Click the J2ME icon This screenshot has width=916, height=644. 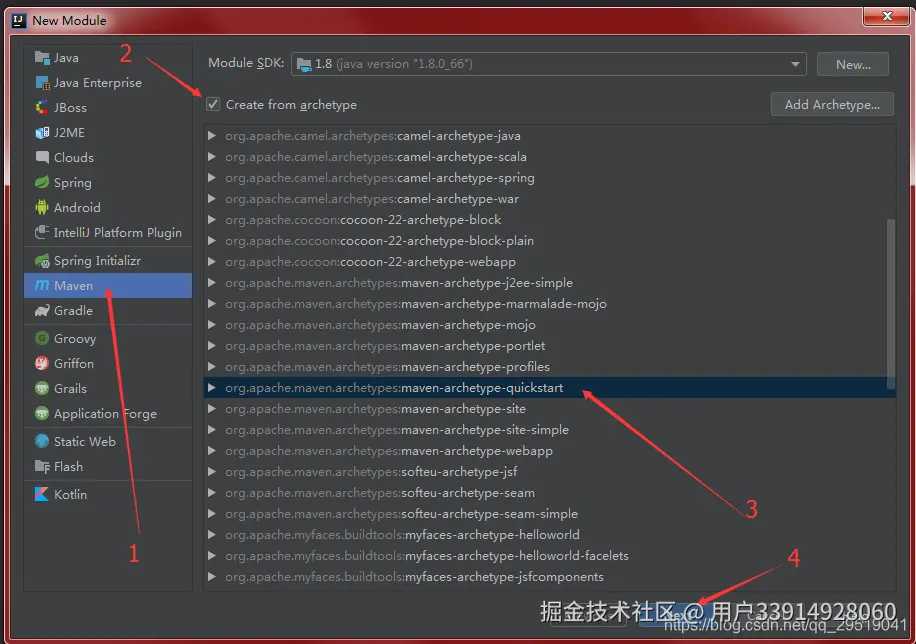[x=42, y=133]
